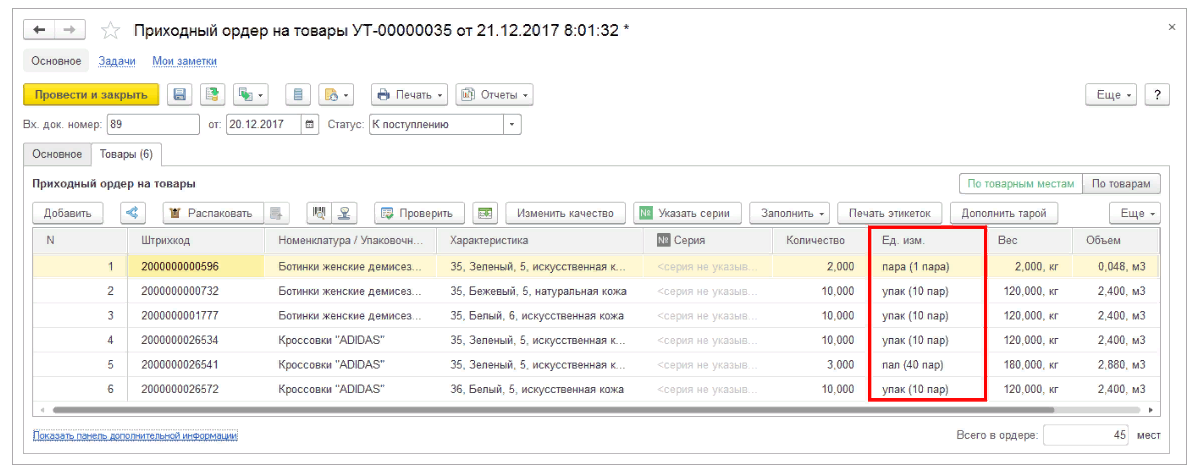The width and height of the screenshot is (1193, 470).
Task: Switch view to По товарным местам
Action: [1020, 184]
